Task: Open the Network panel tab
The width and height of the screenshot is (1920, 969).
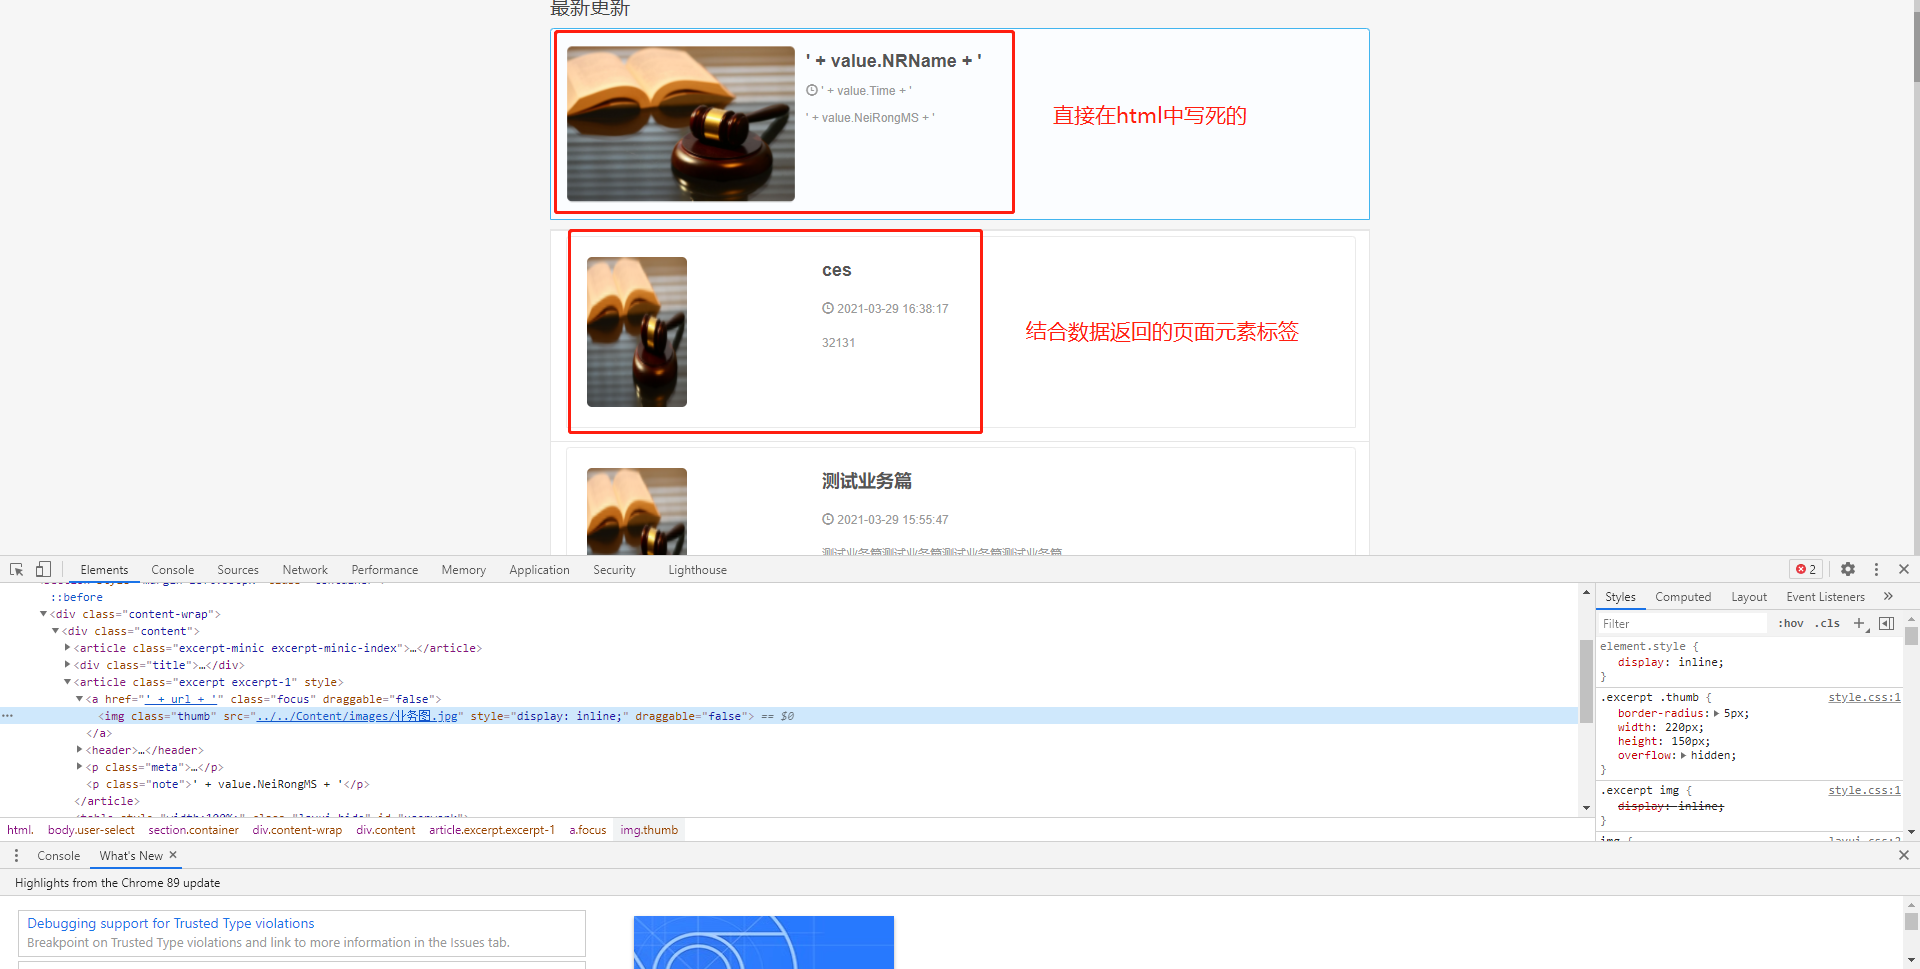Action: click(305, 569)
